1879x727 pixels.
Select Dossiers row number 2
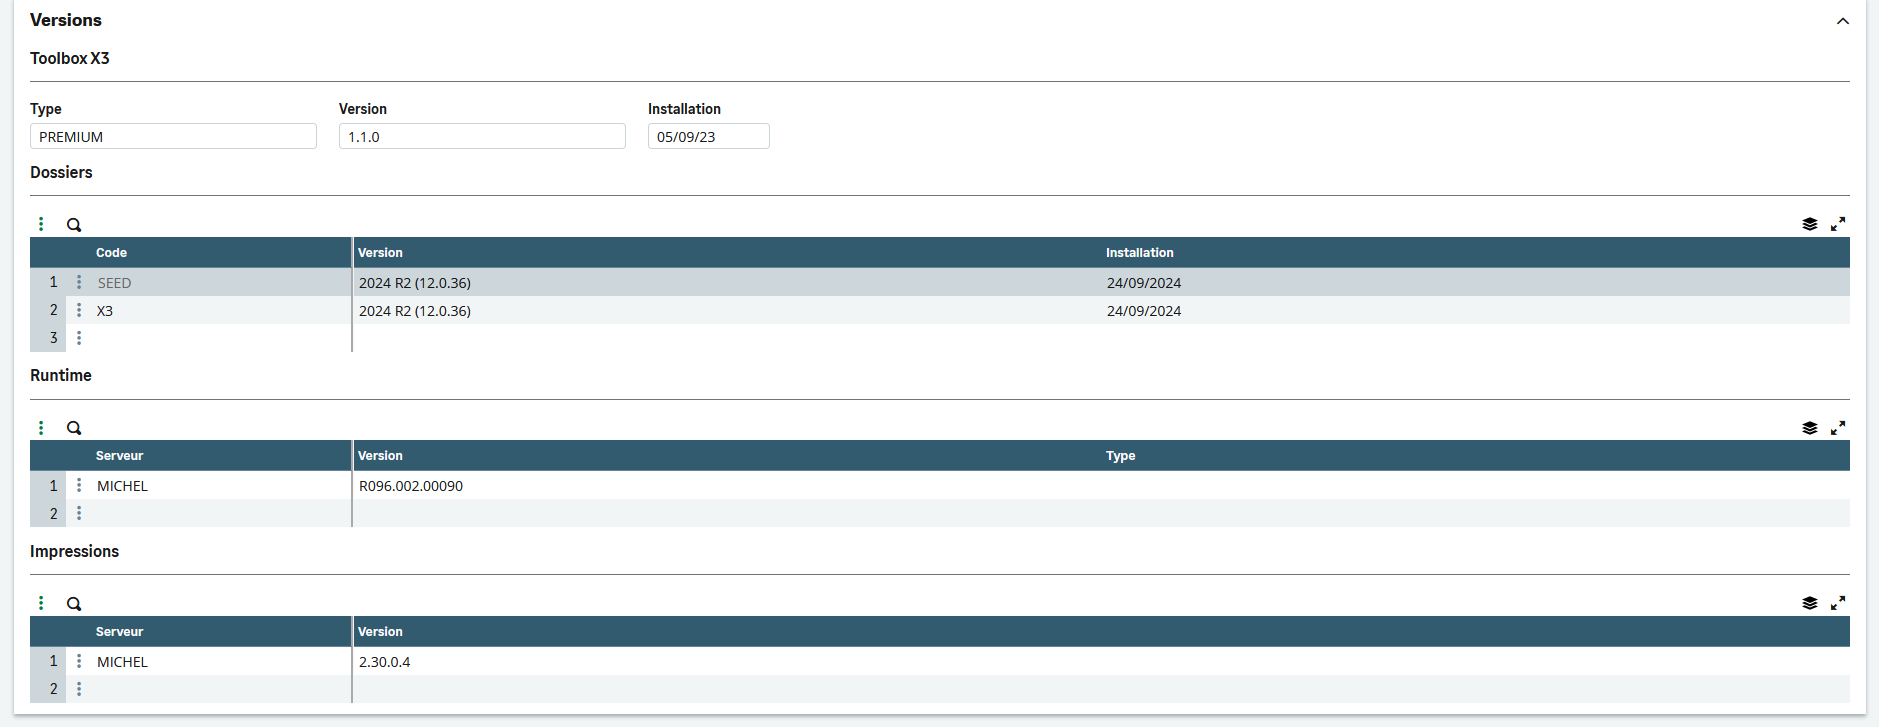[x=53, y=310]
